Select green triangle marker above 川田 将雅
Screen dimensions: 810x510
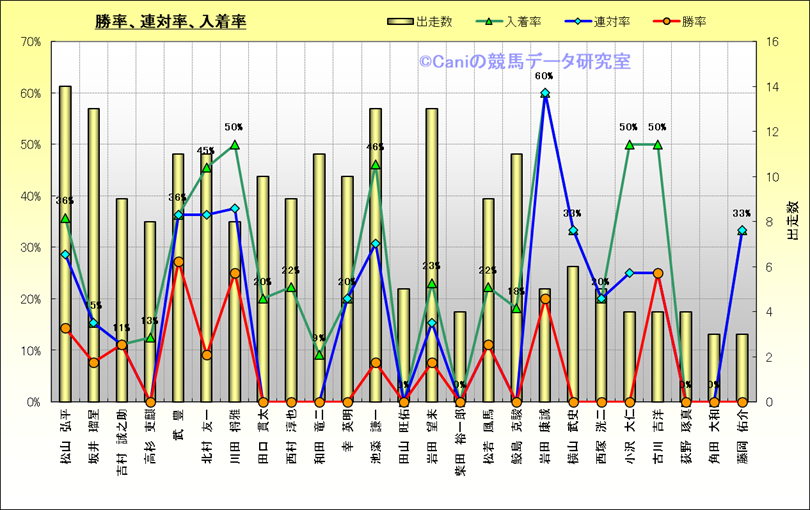point(235,145)
